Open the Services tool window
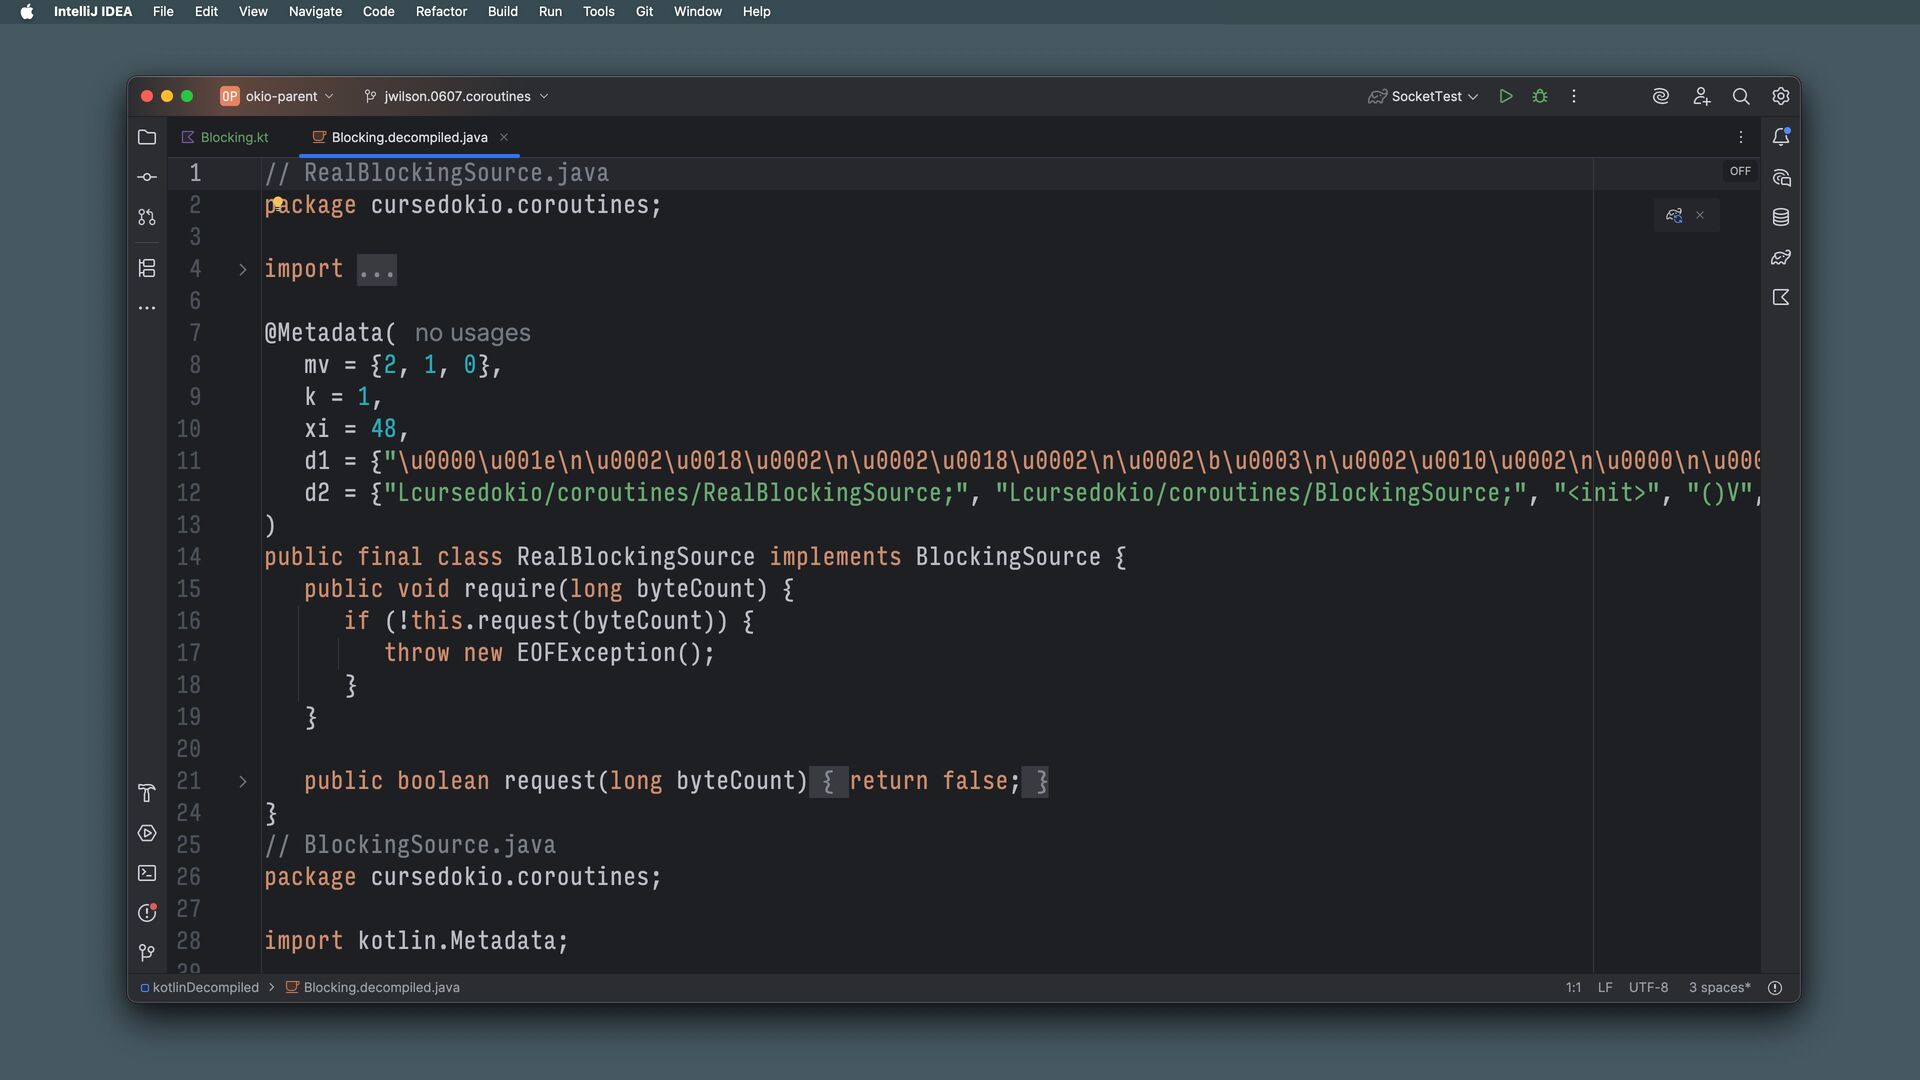This screenshot has height=1080, width=1920. coord(147,833)
